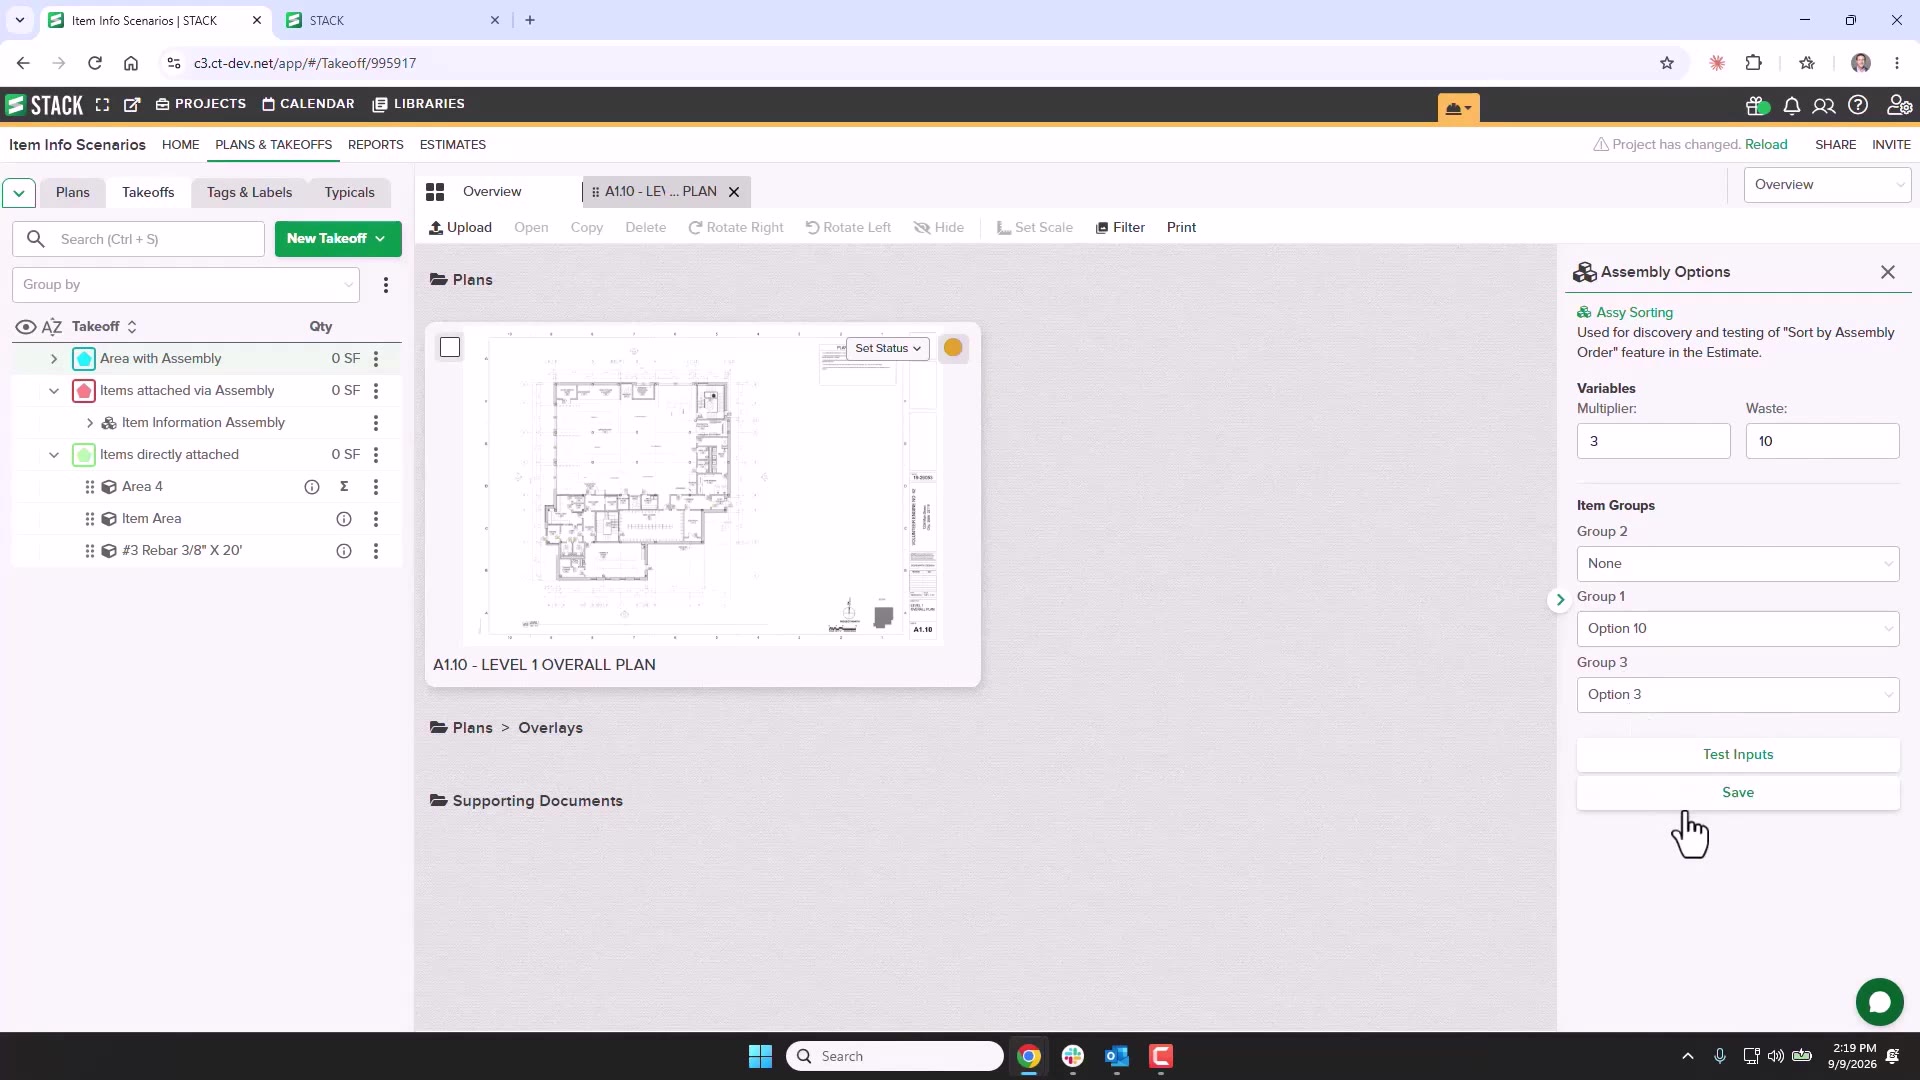Image resolution: width=1920 pixels, height=1080 pixels.
Task: Click the fullscreen expand icon
Action: tap(102, 104)
